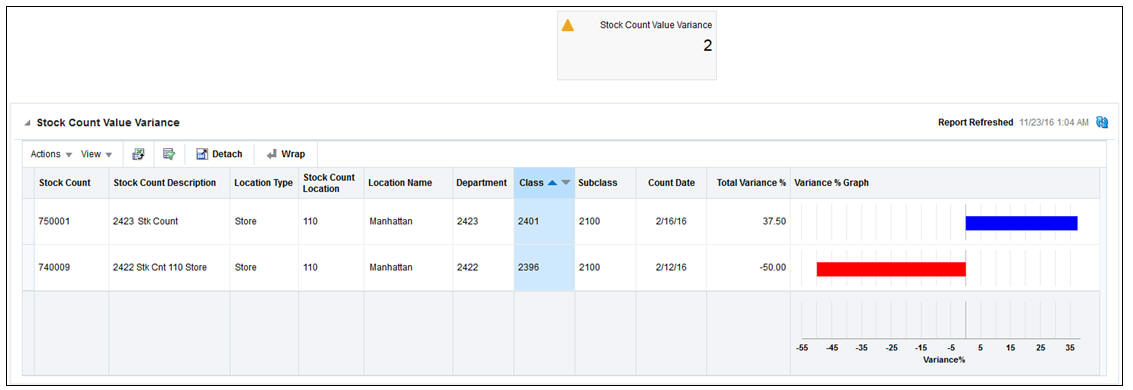Click the blue positive variance bar

point(1022,223)
